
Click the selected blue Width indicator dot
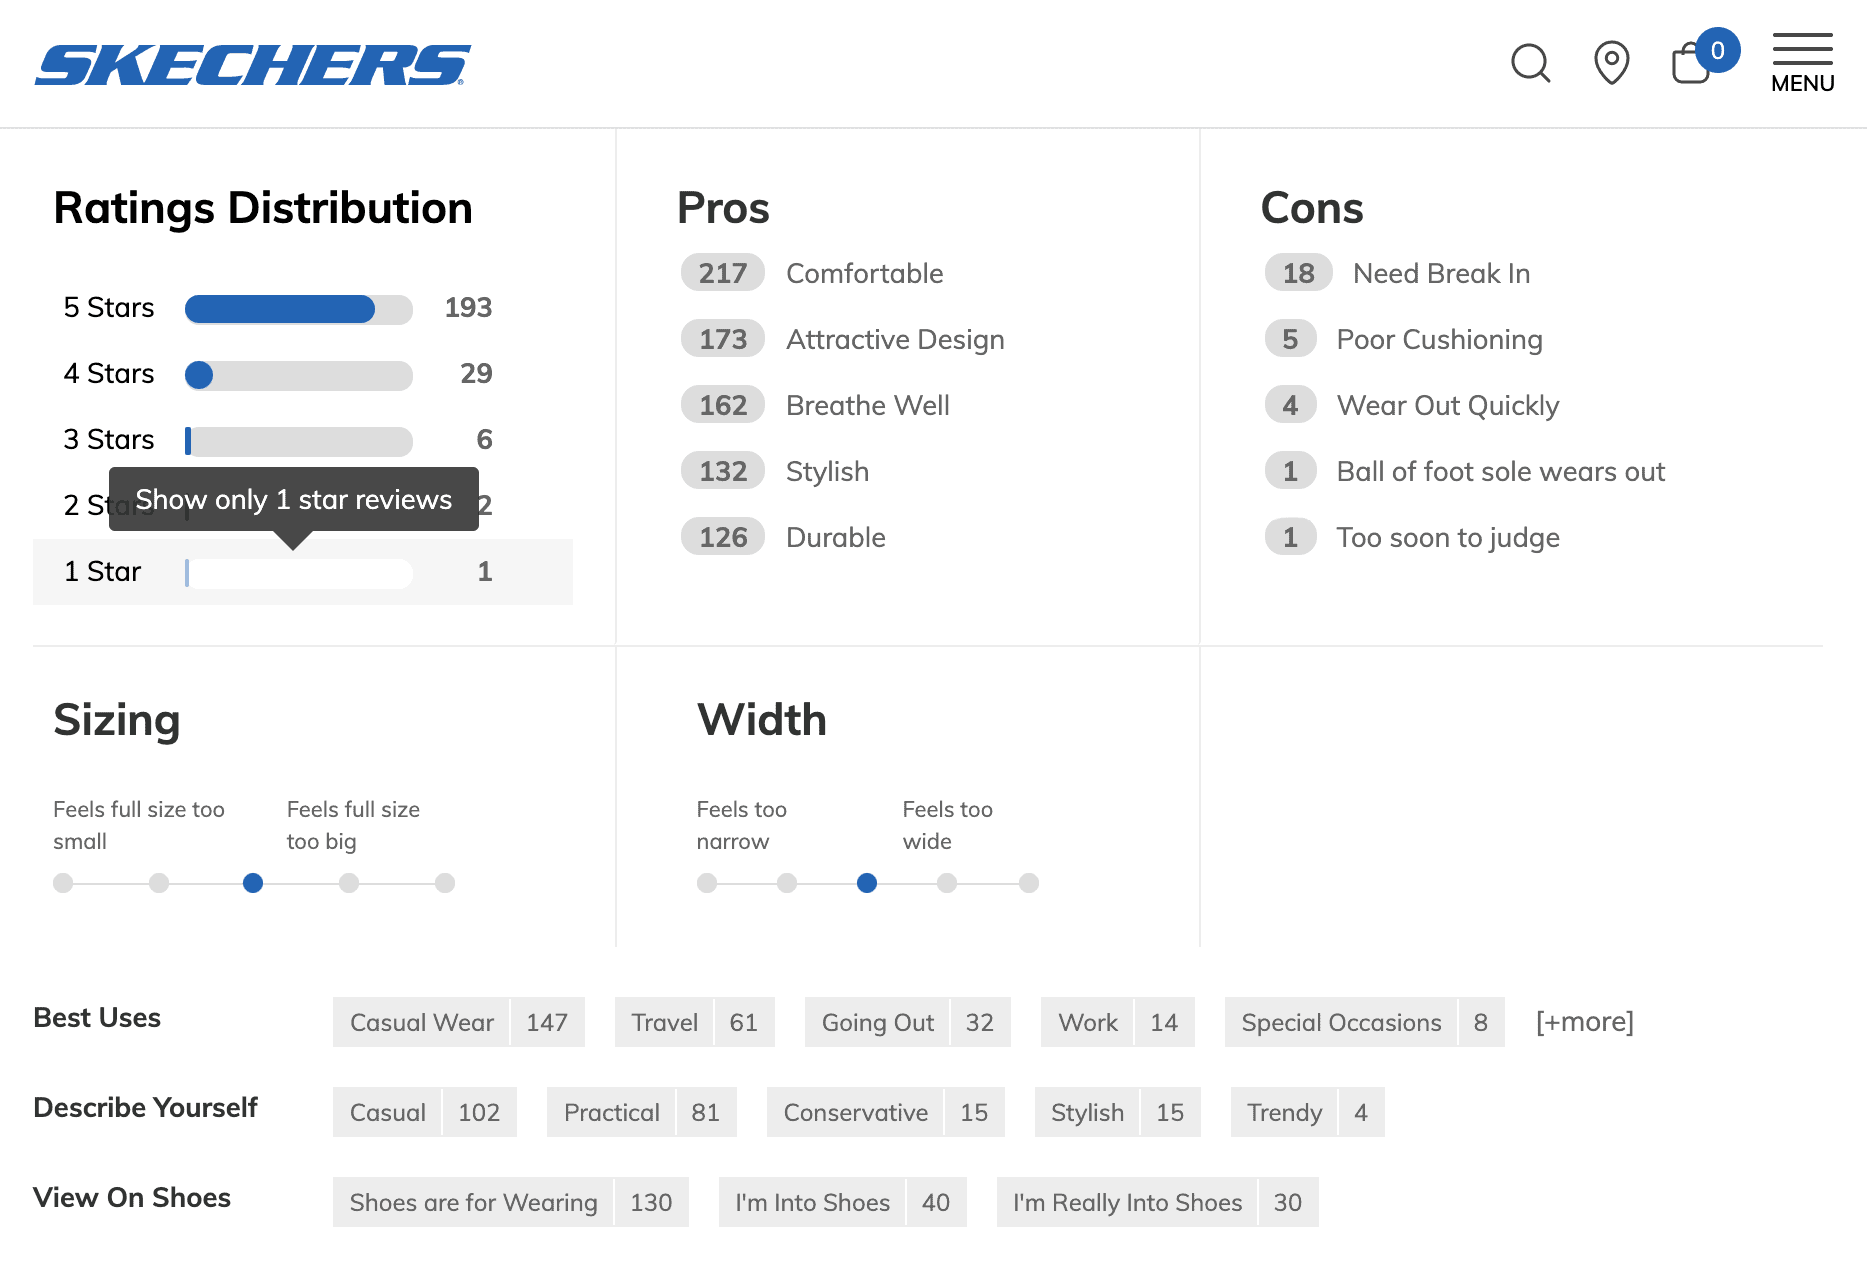(x=867, y=883)
